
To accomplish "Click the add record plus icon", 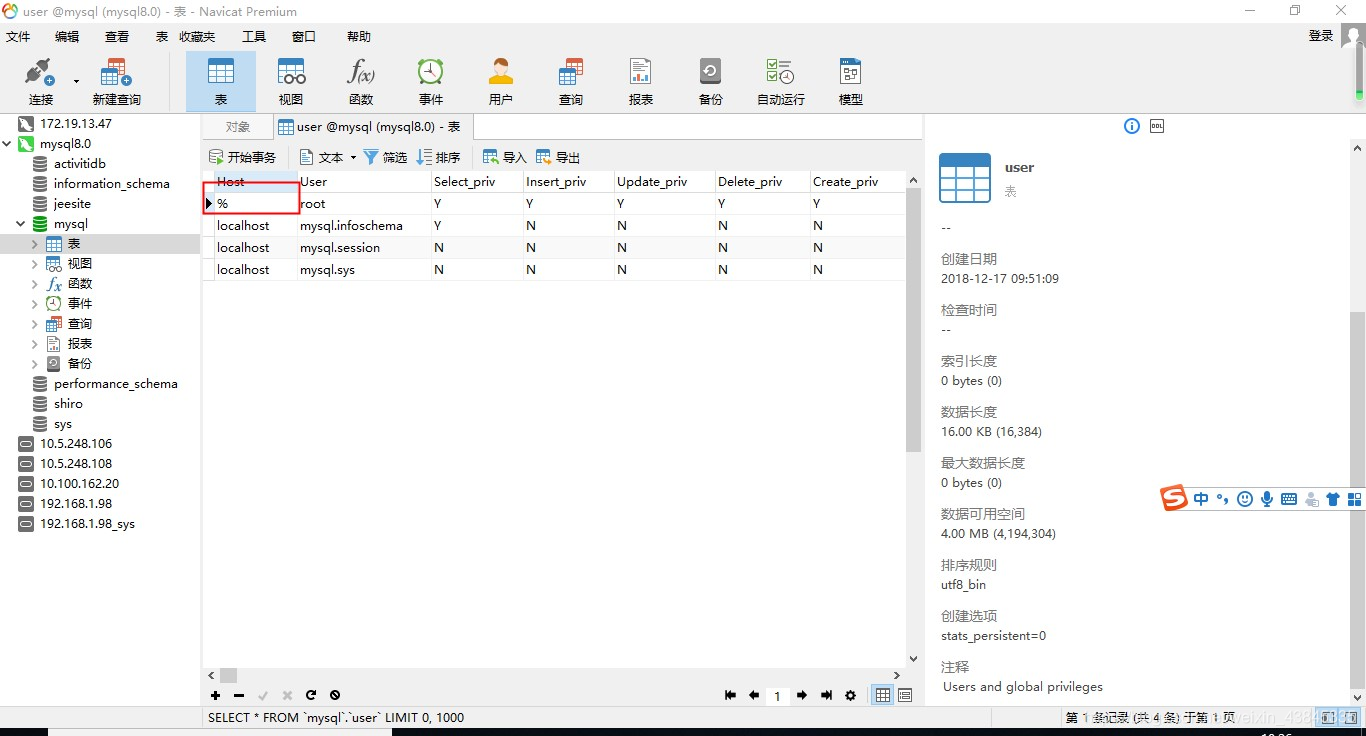I will (215, 695).
